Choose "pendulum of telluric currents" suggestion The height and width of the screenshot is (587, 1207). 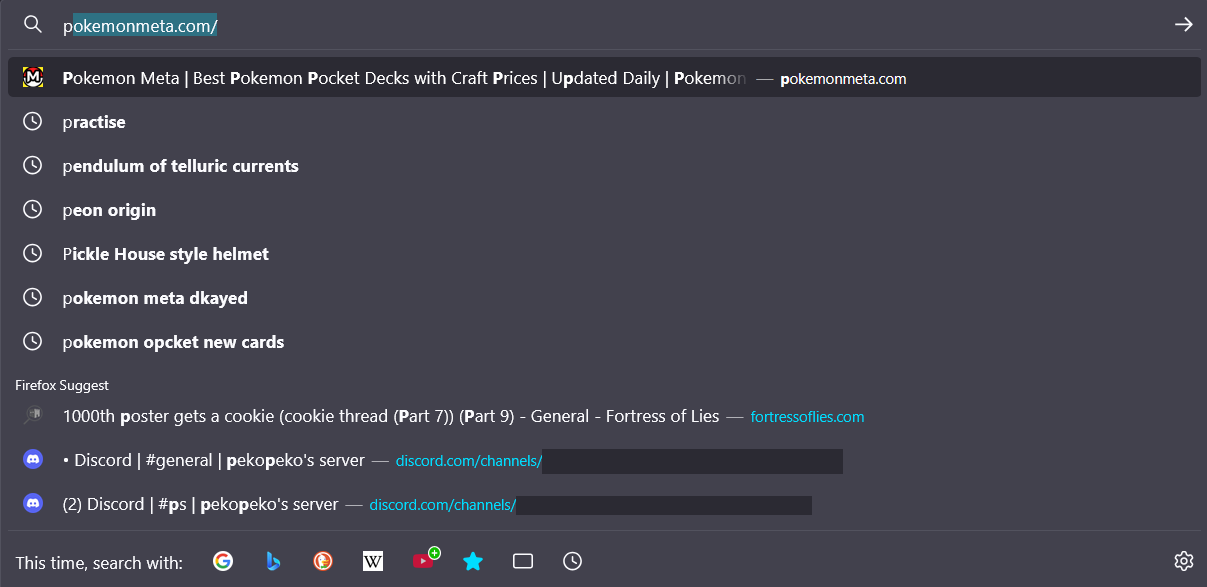[x=604, y=166]
